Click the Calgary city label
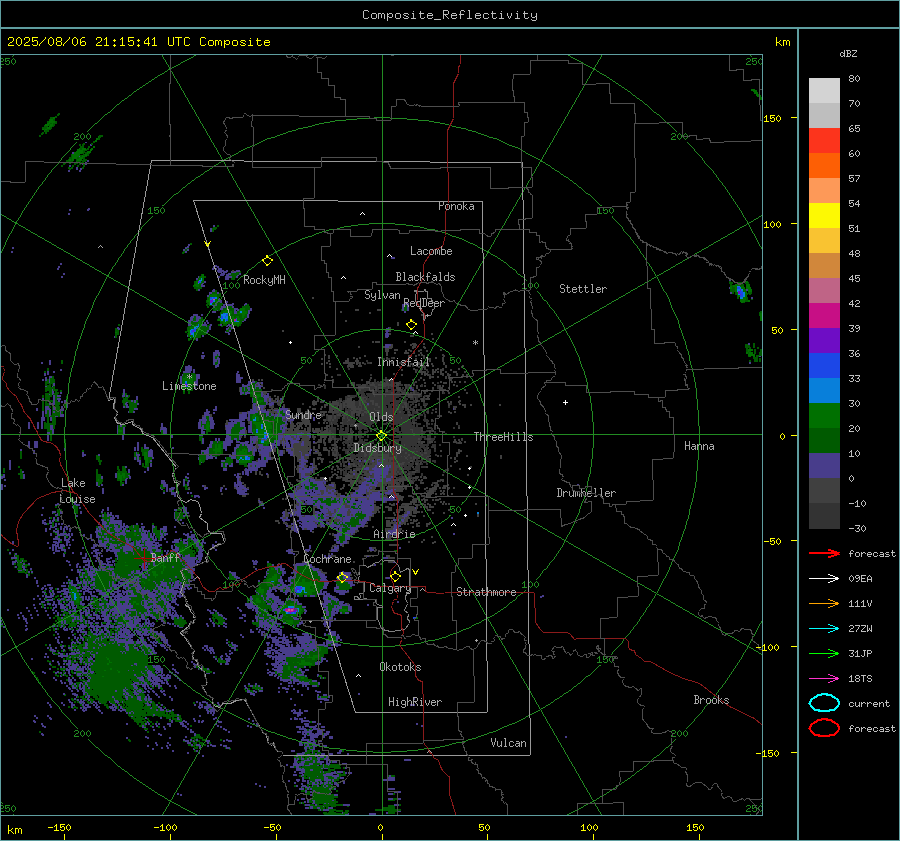This screenshot has width=900, height=841. coord(390,588)
